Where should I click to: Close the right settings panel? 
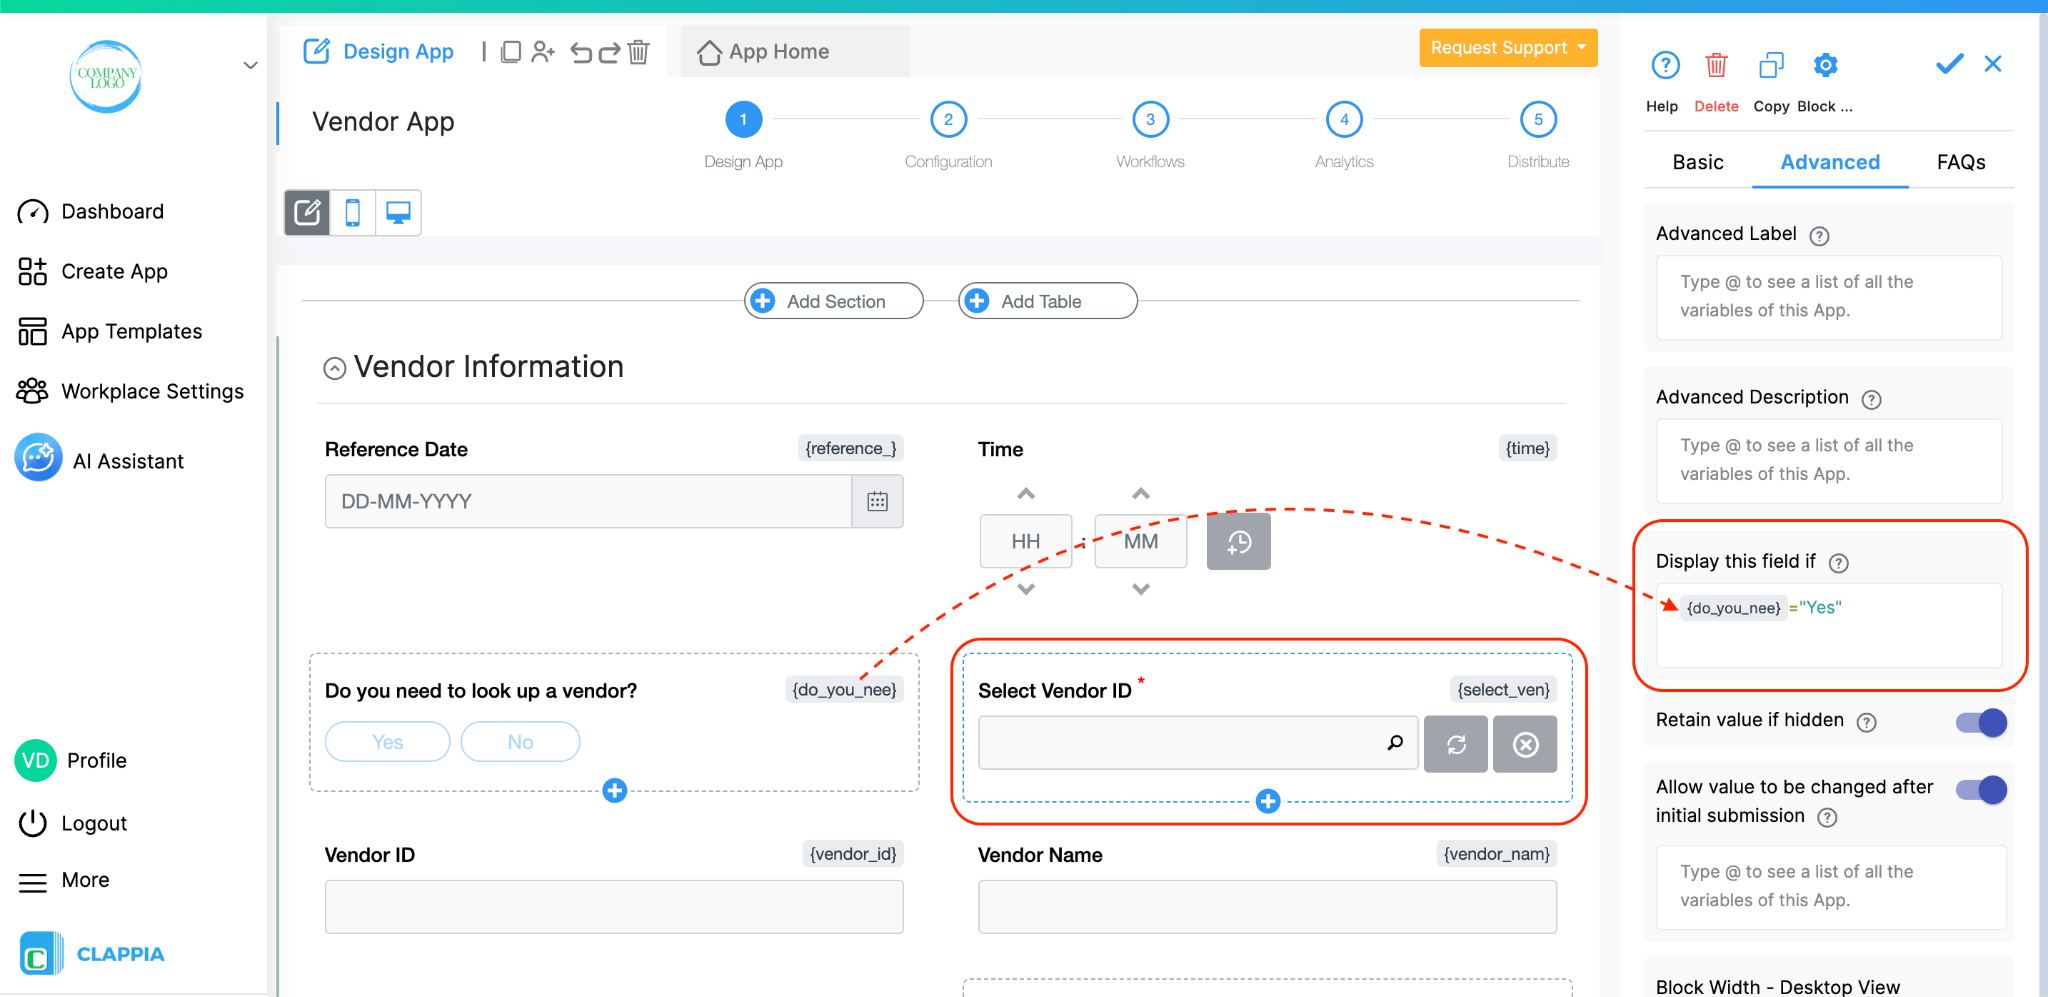coord(1993,64)
